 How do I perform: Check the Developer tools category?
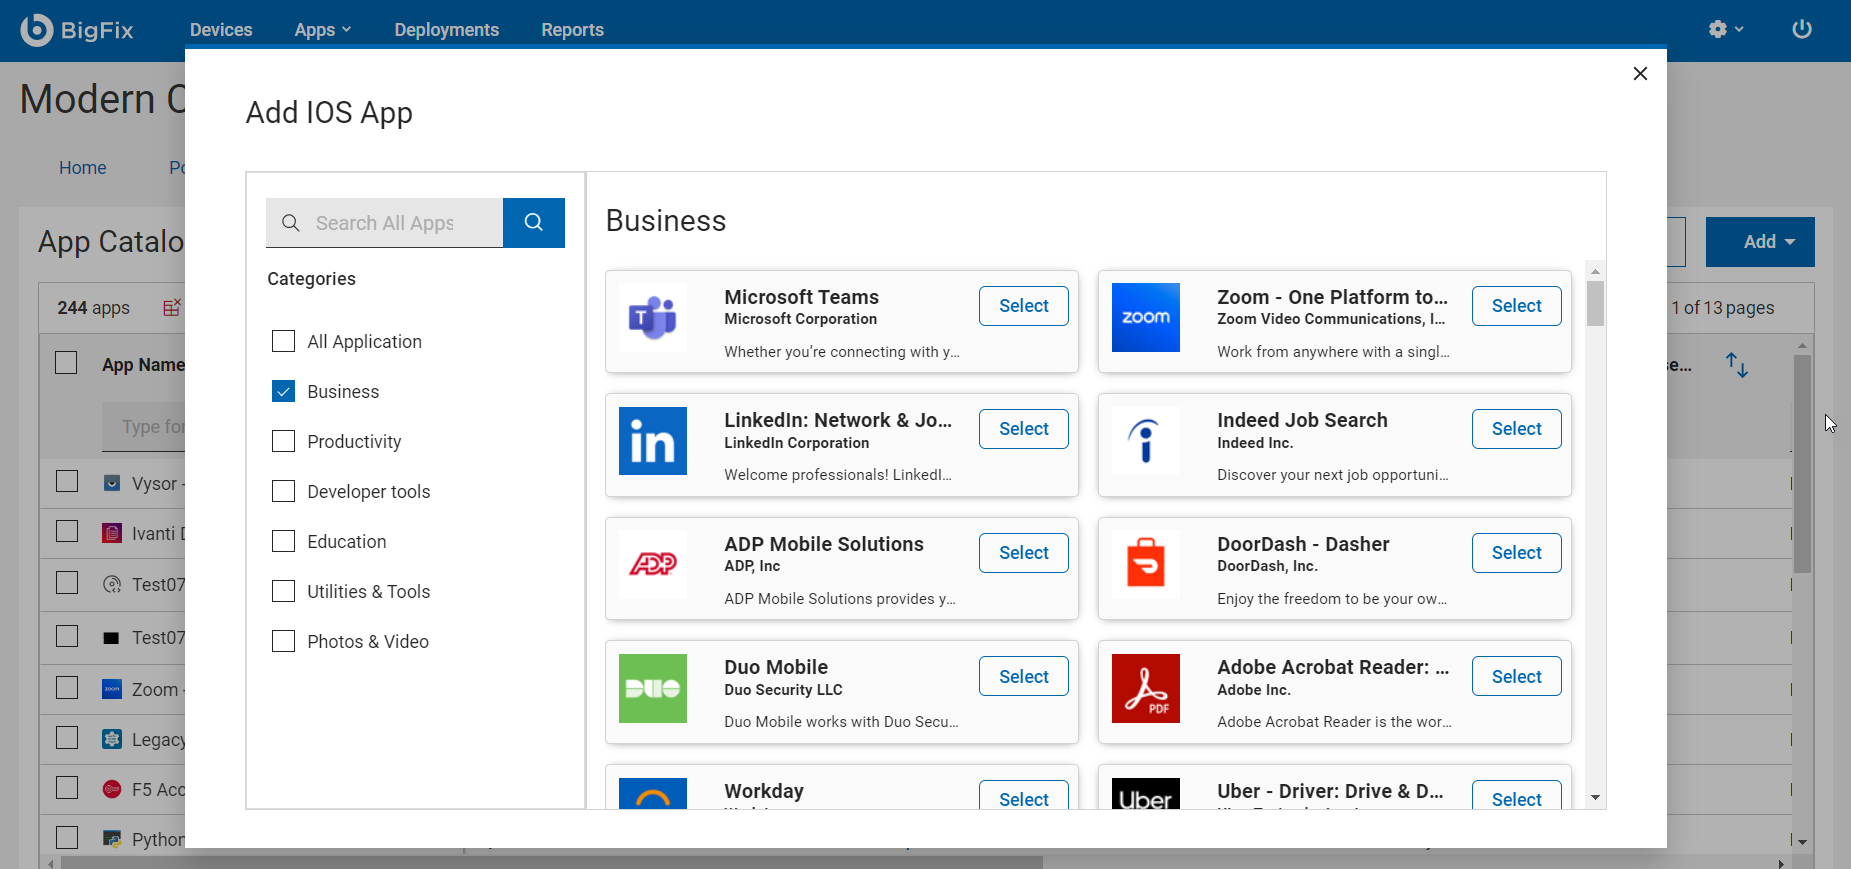(284, 491)
